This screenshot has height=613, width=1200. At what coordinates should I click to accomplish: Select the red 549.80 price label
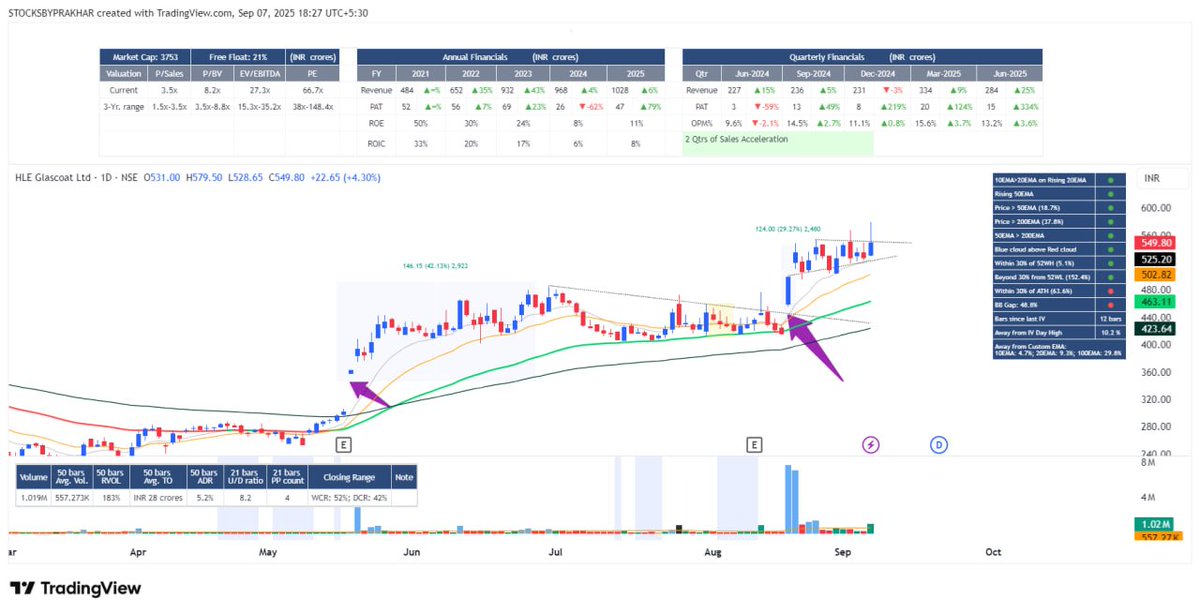(1153, 243)
